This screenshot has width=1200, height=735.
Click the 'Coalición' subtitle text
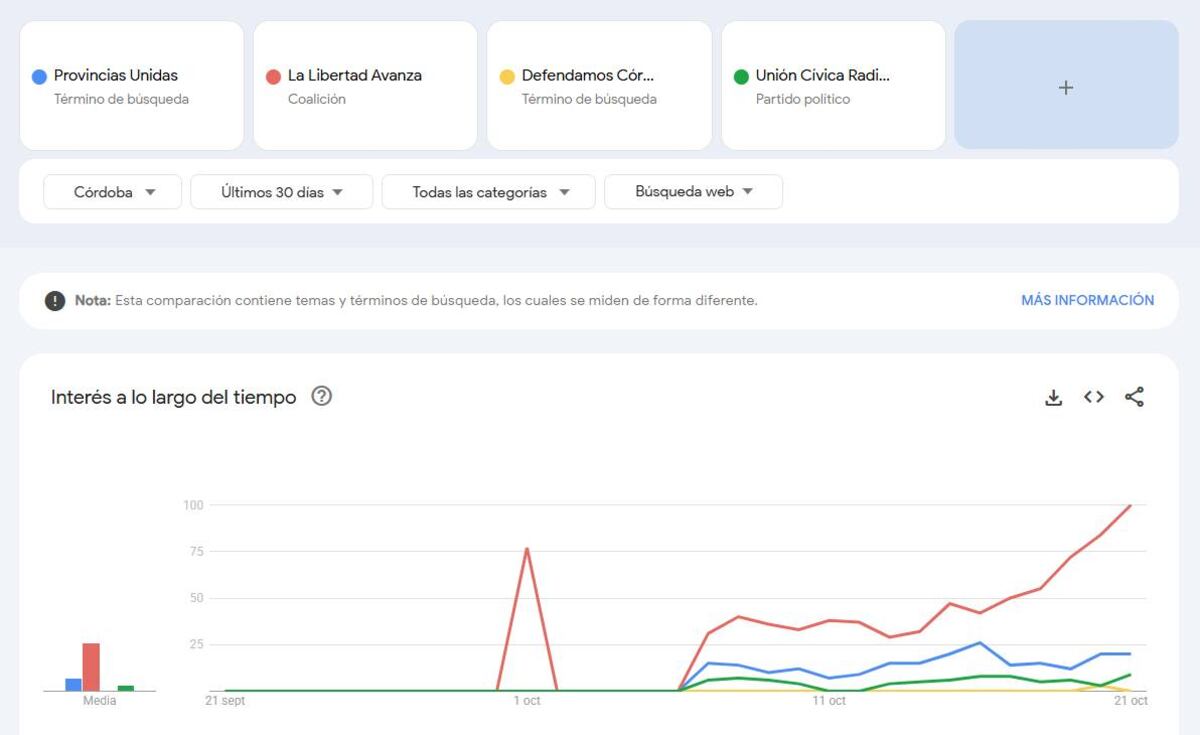pyautogui.click(x=317, y=99)
